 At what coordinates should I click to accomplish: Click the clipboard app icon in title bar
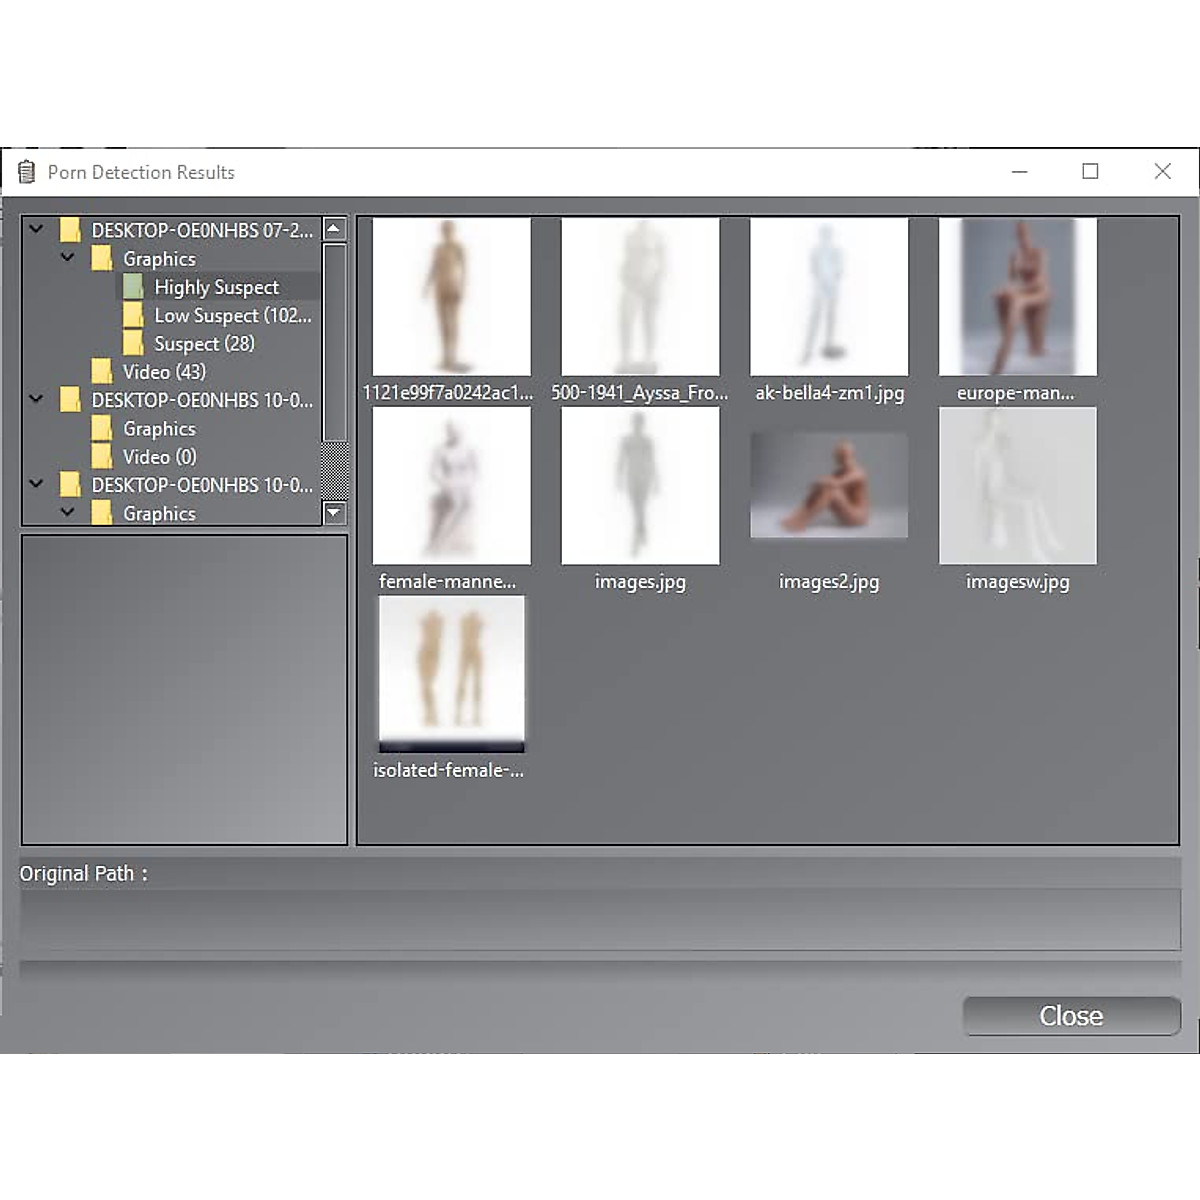coord(27,172)
